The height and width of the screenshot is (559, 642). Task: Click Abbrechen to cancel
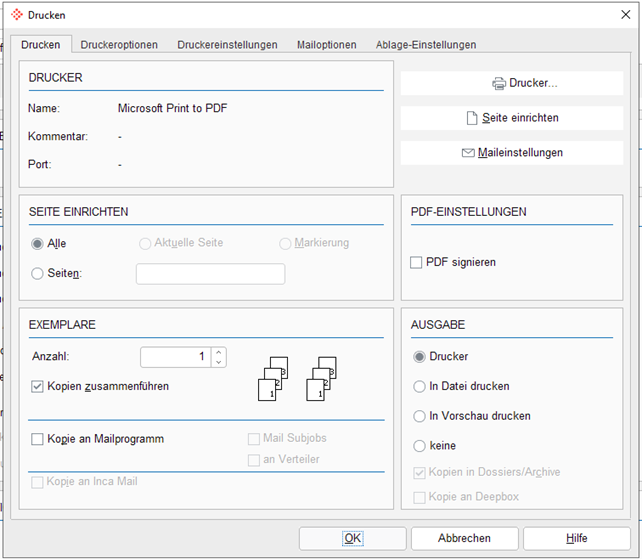coord(464,538)
